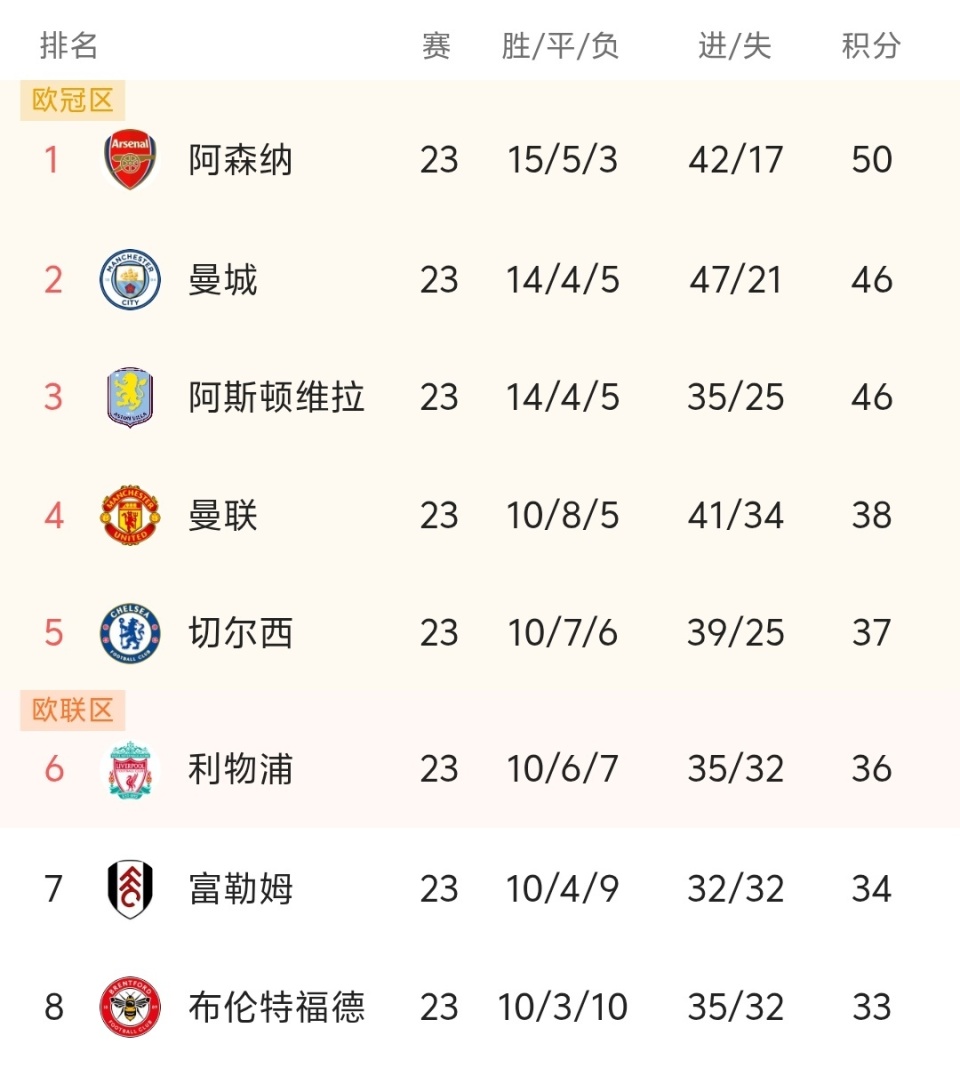Click the Manchester City club badge
Screen dimensions: 960x1084
coord(130,279)
